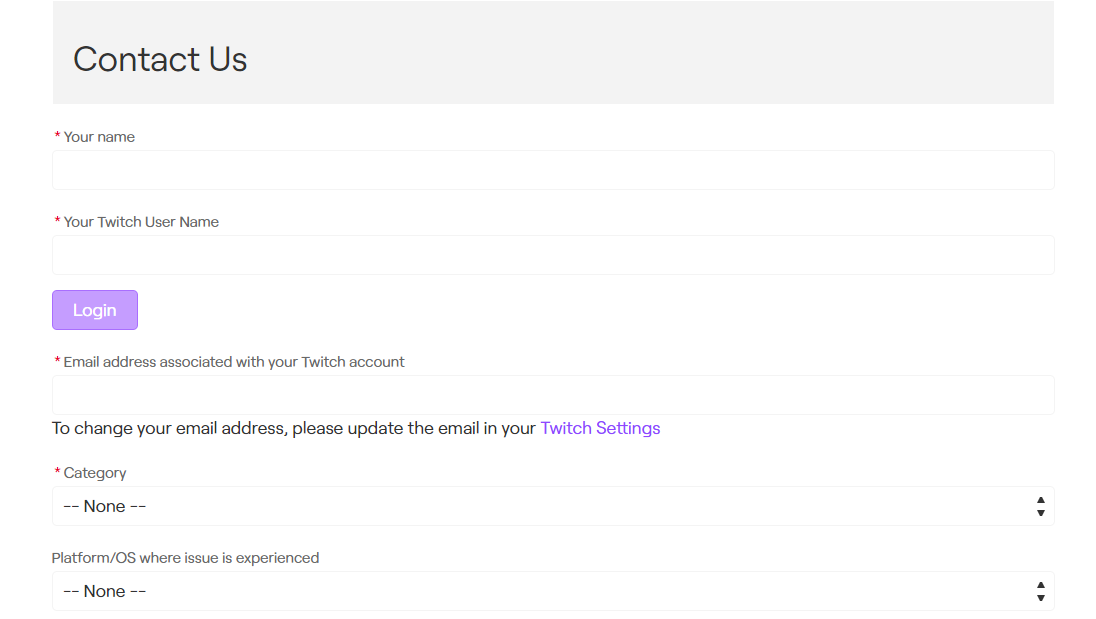Click the Category field label
This screenshot has height=619, width=1096.
95,473
